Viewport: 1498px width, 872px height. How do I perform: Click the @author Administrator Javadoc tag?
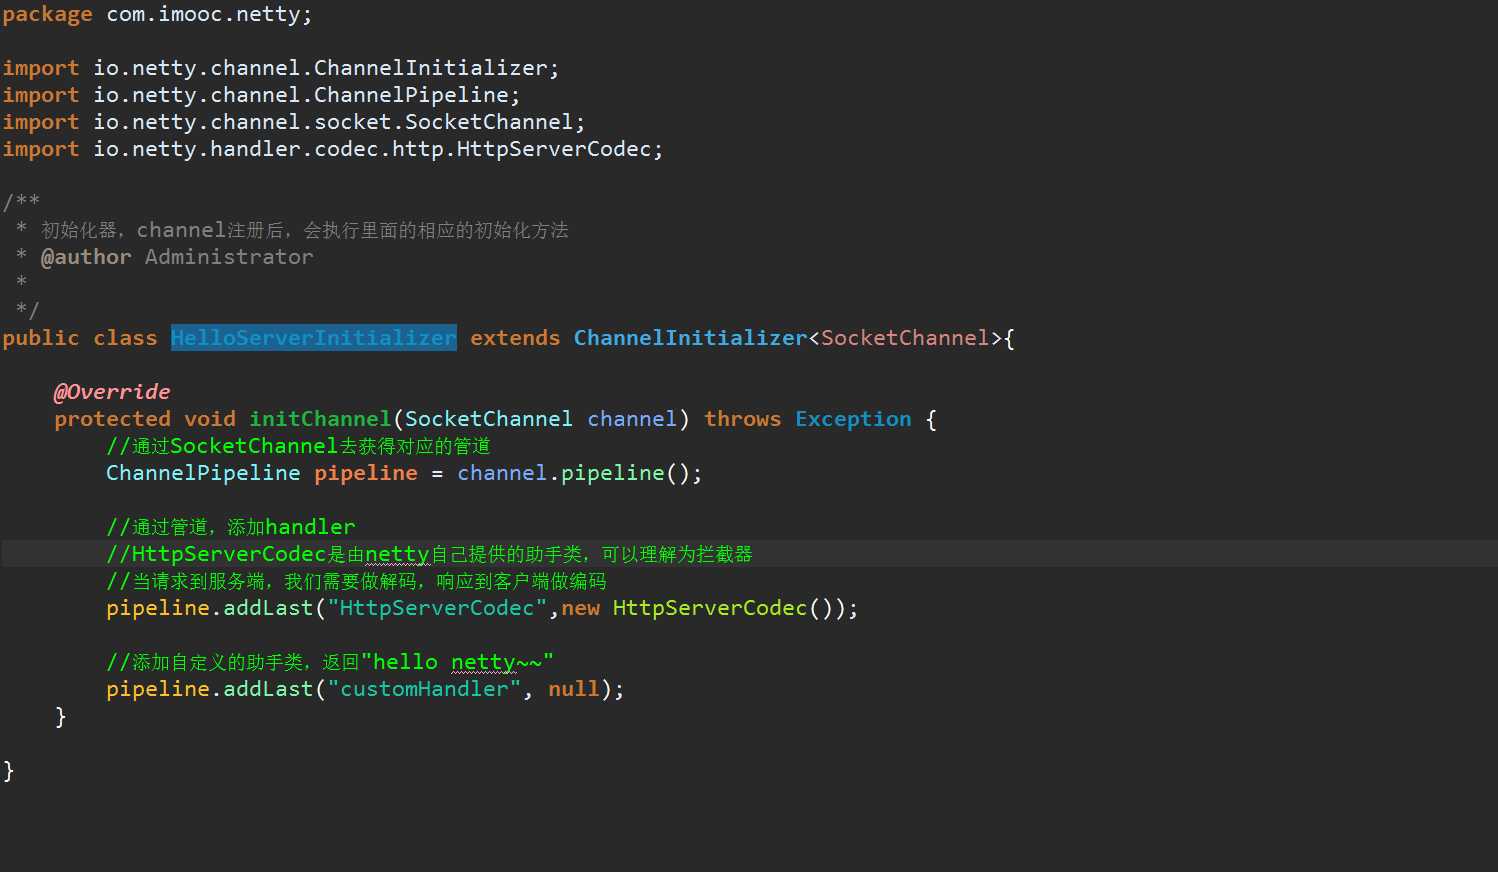pyautogui.click(x=177, y=257)
